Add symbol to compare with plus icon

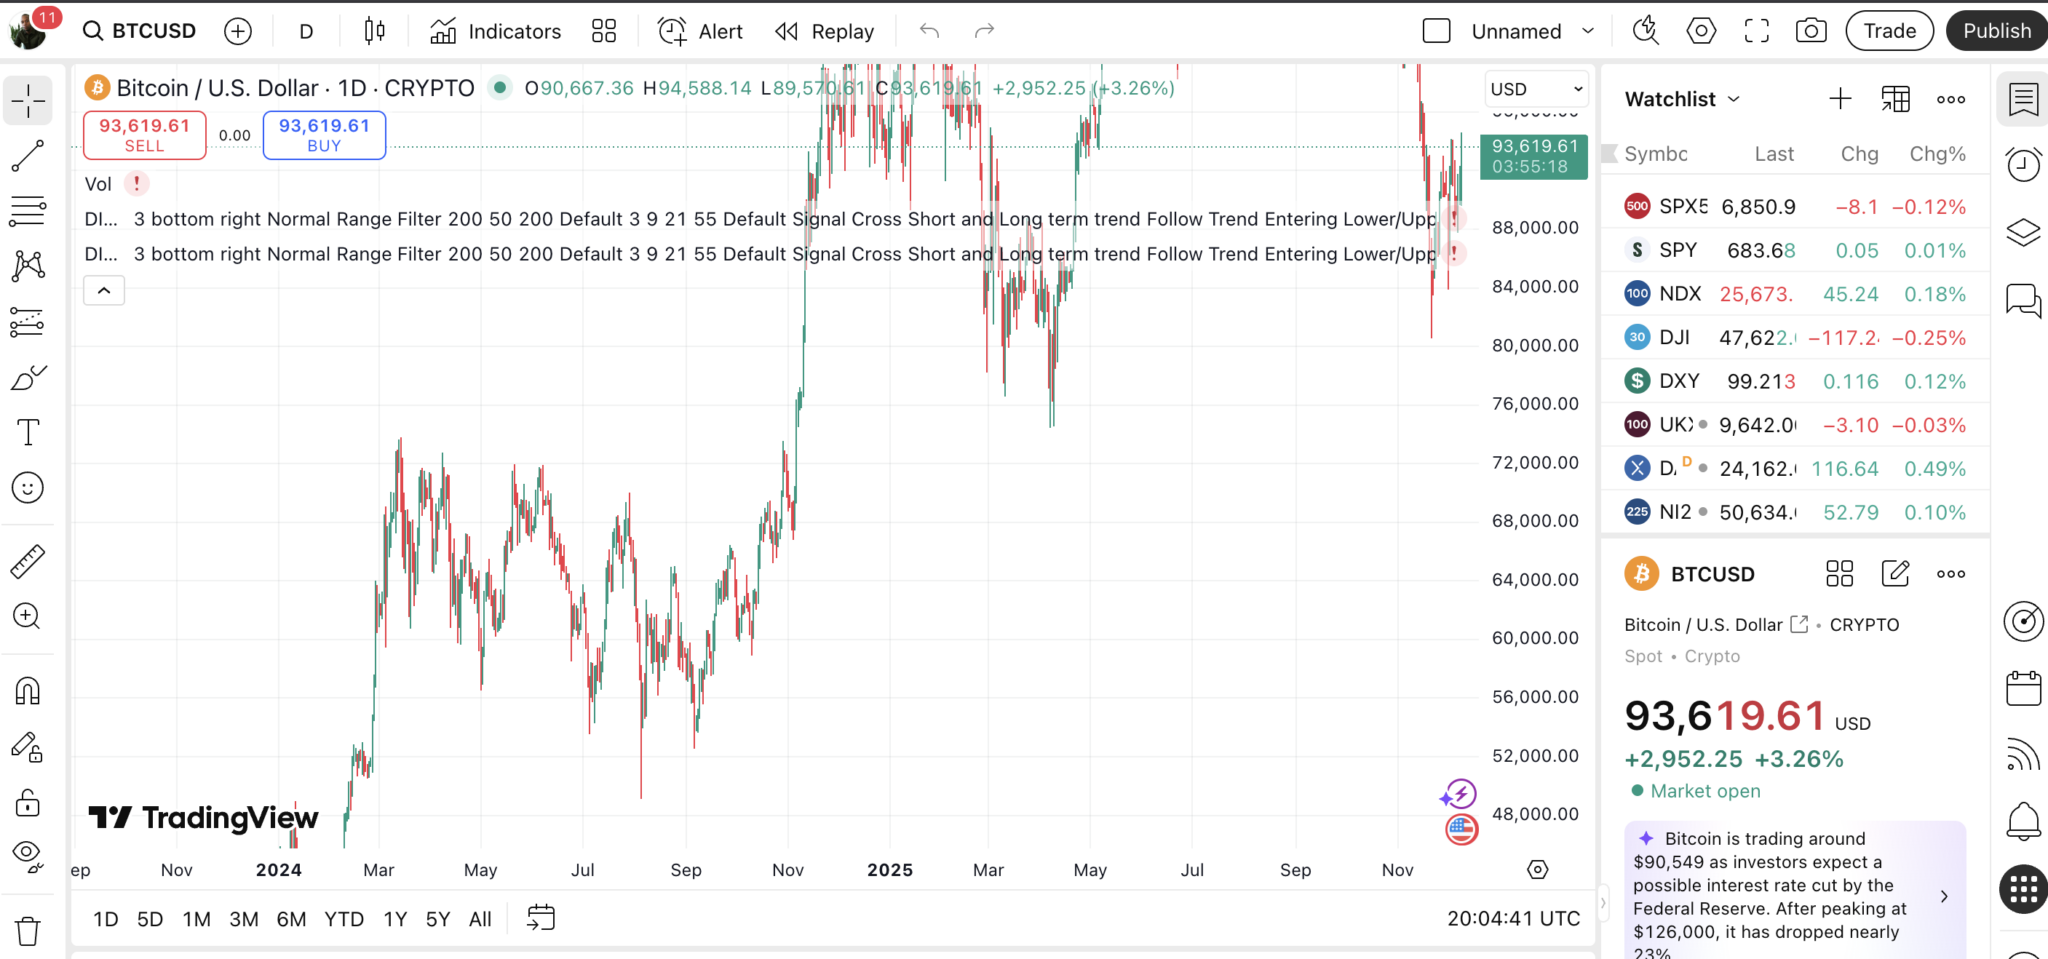tap(238, 31)
